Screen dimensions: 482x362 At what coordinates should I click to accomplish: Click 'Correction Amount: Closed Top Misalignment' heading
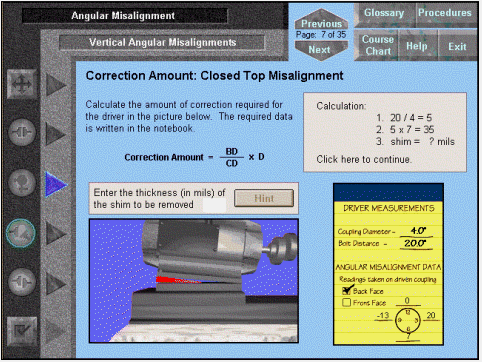click(x=214, y=76)
